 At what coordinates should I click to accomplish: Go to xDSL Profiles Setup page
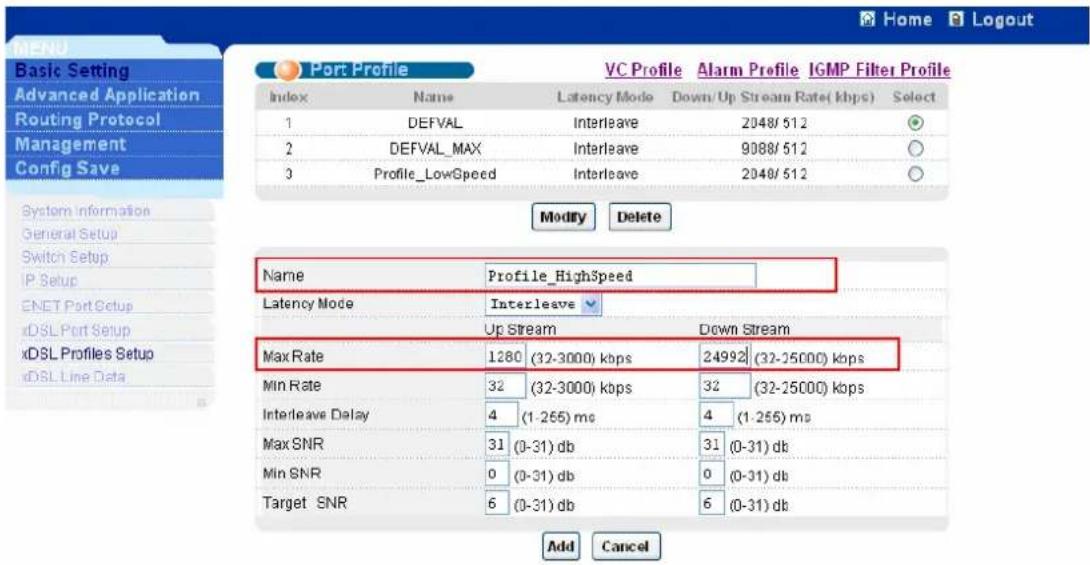coord(88,354)
